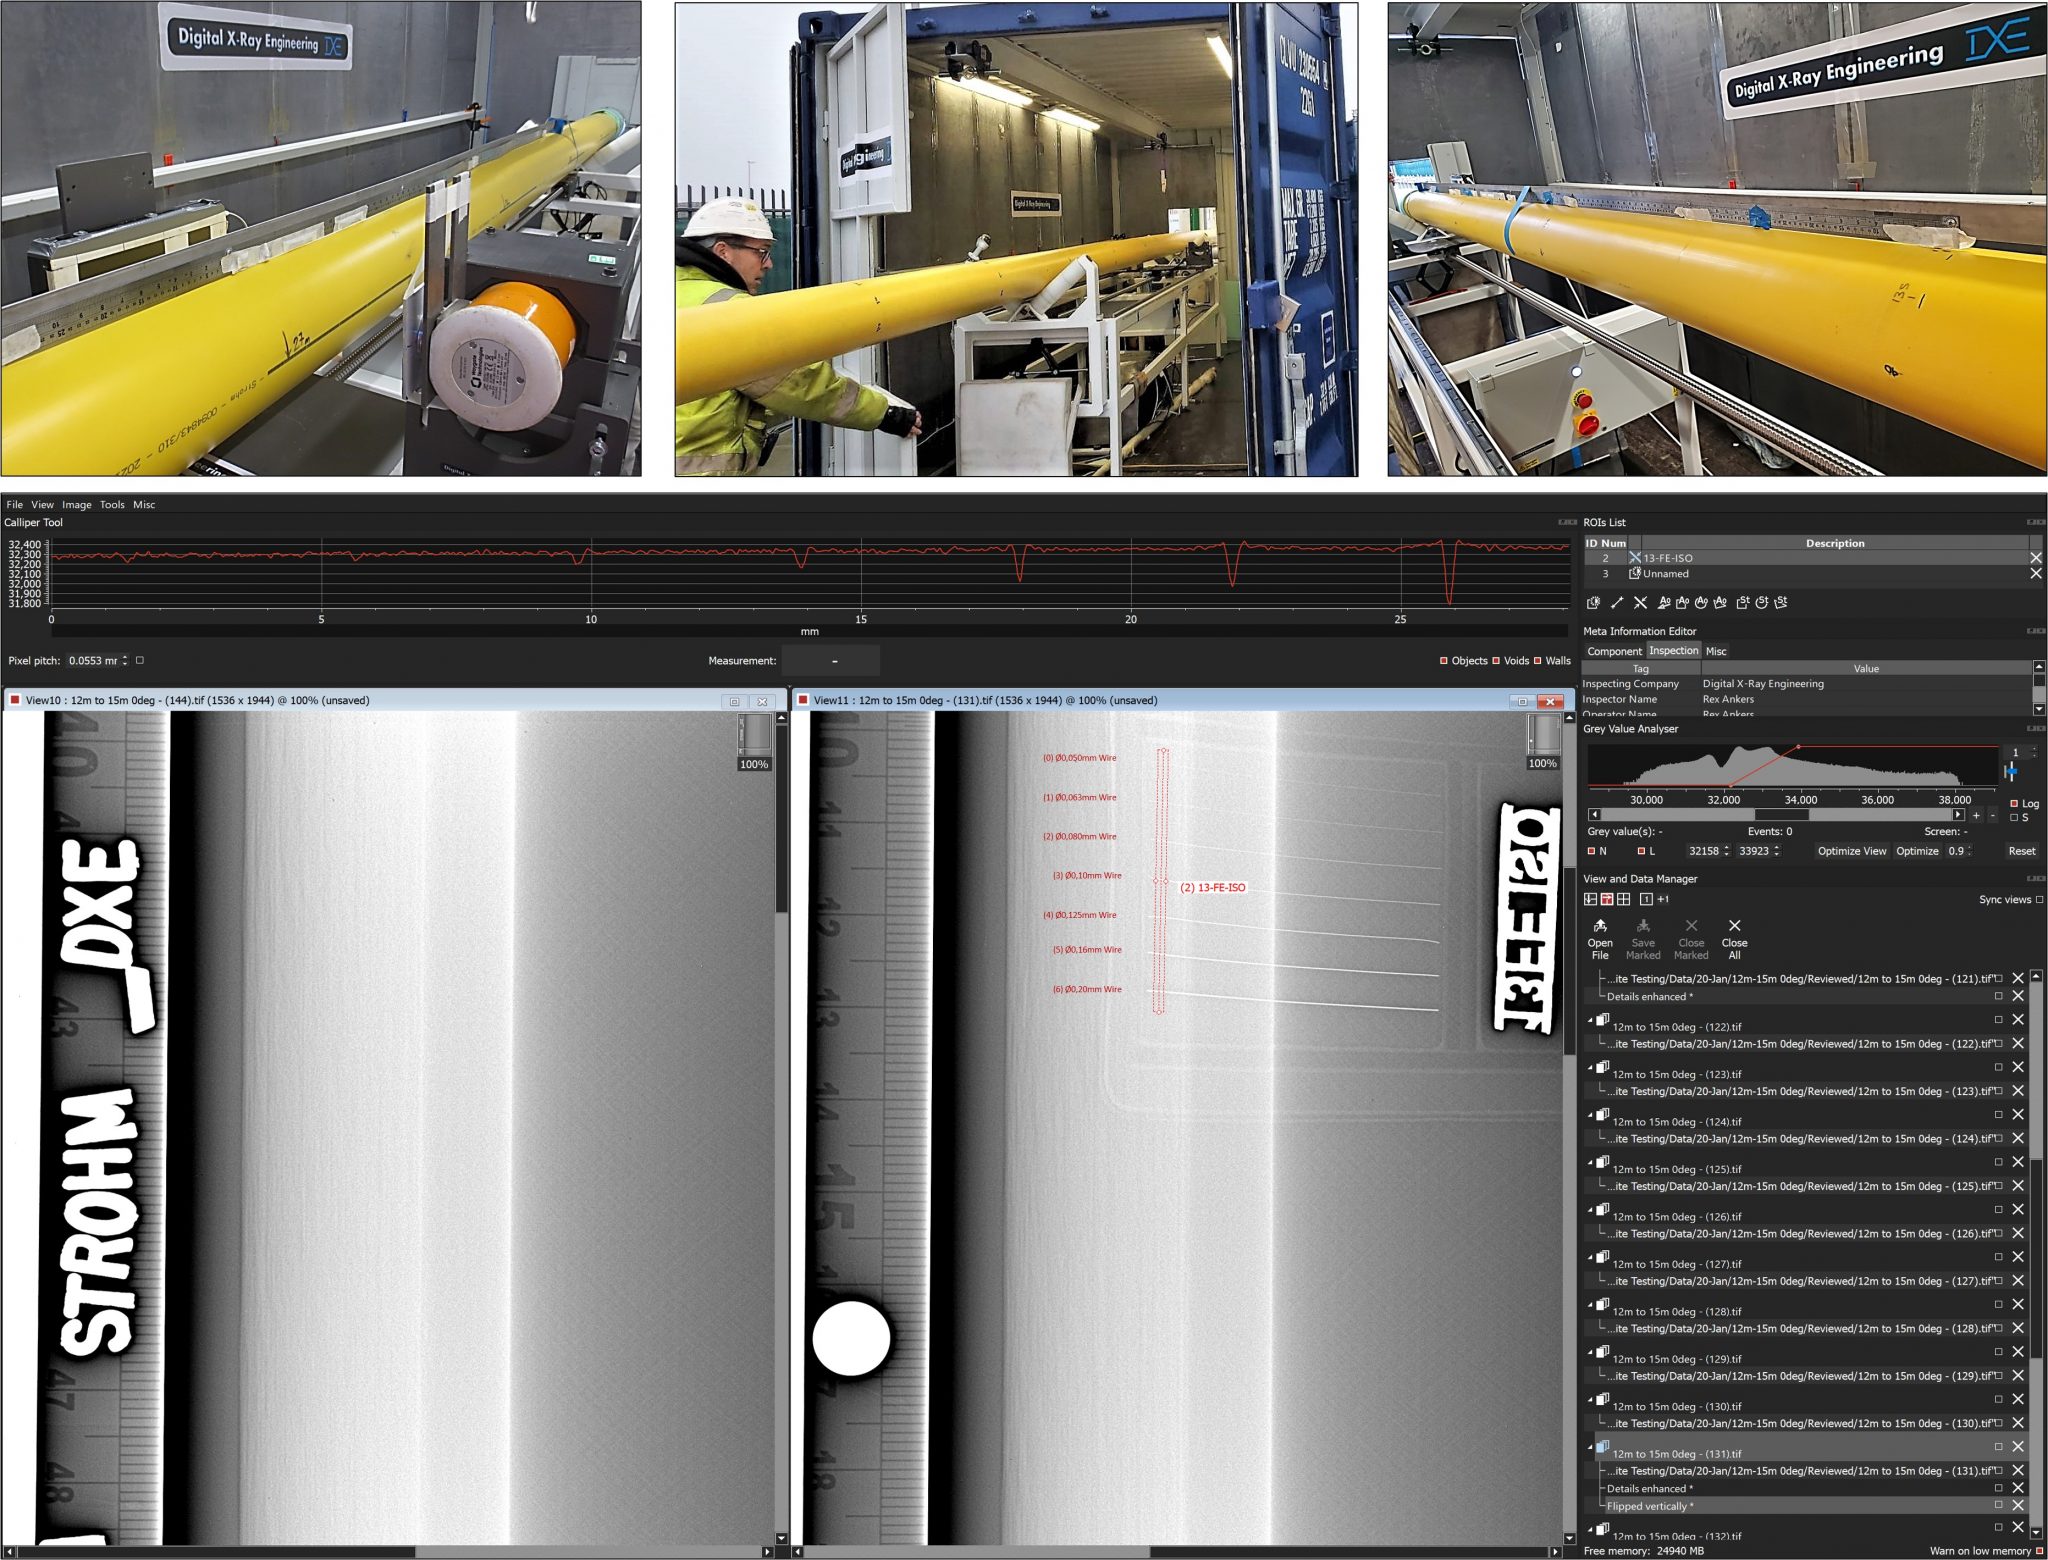Screen dimensions: 2048x1560
Task: Open the Pixel pitch stepper dropdown
Action: (126, 660)
